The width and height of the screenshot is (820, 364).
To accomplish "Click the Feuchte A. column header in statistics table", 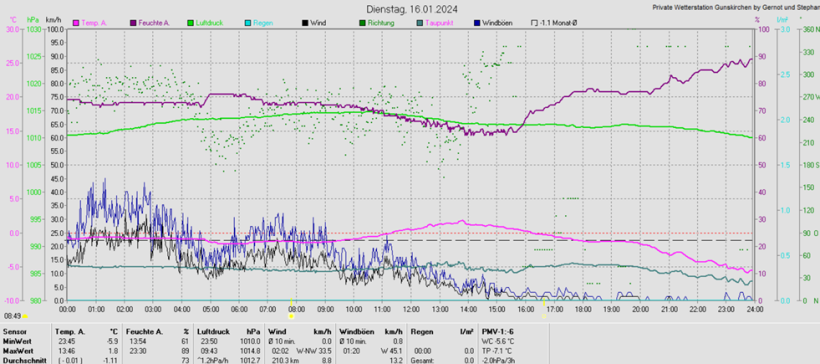I will click(143, 332).
